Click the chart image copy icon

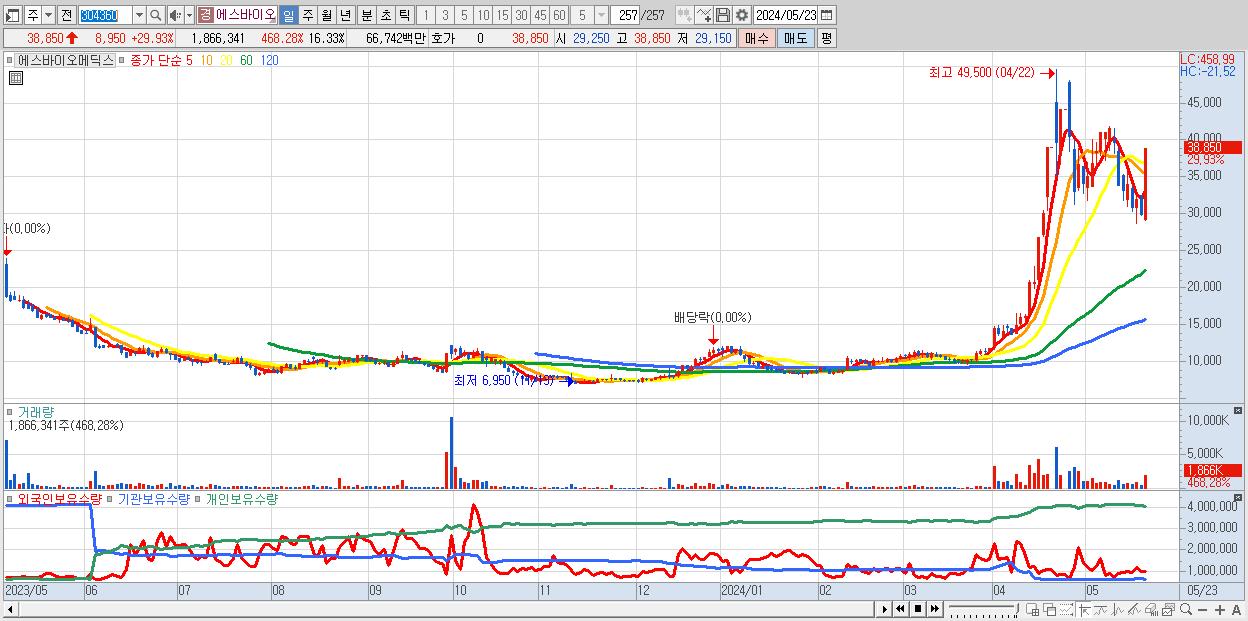tap(1168, 610)
